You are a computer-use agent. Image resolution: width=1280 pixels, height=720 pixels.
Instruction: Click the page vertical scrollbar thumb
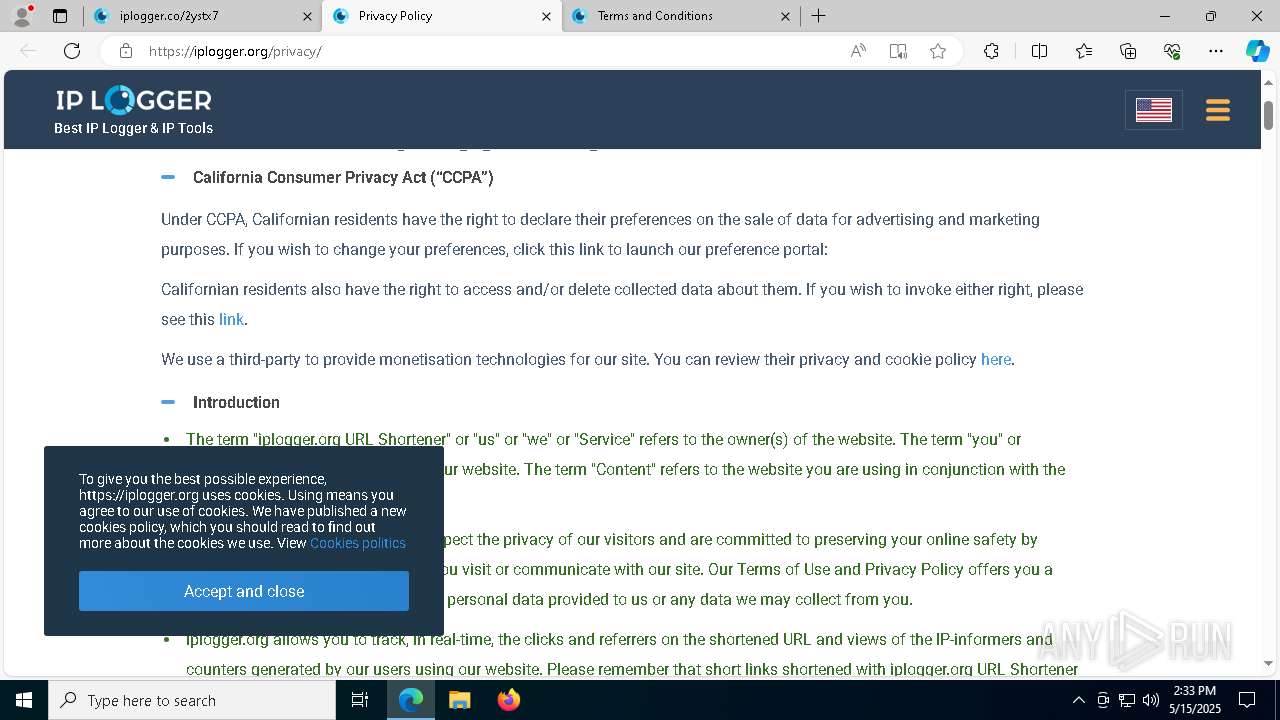[x=1269, y=115]
